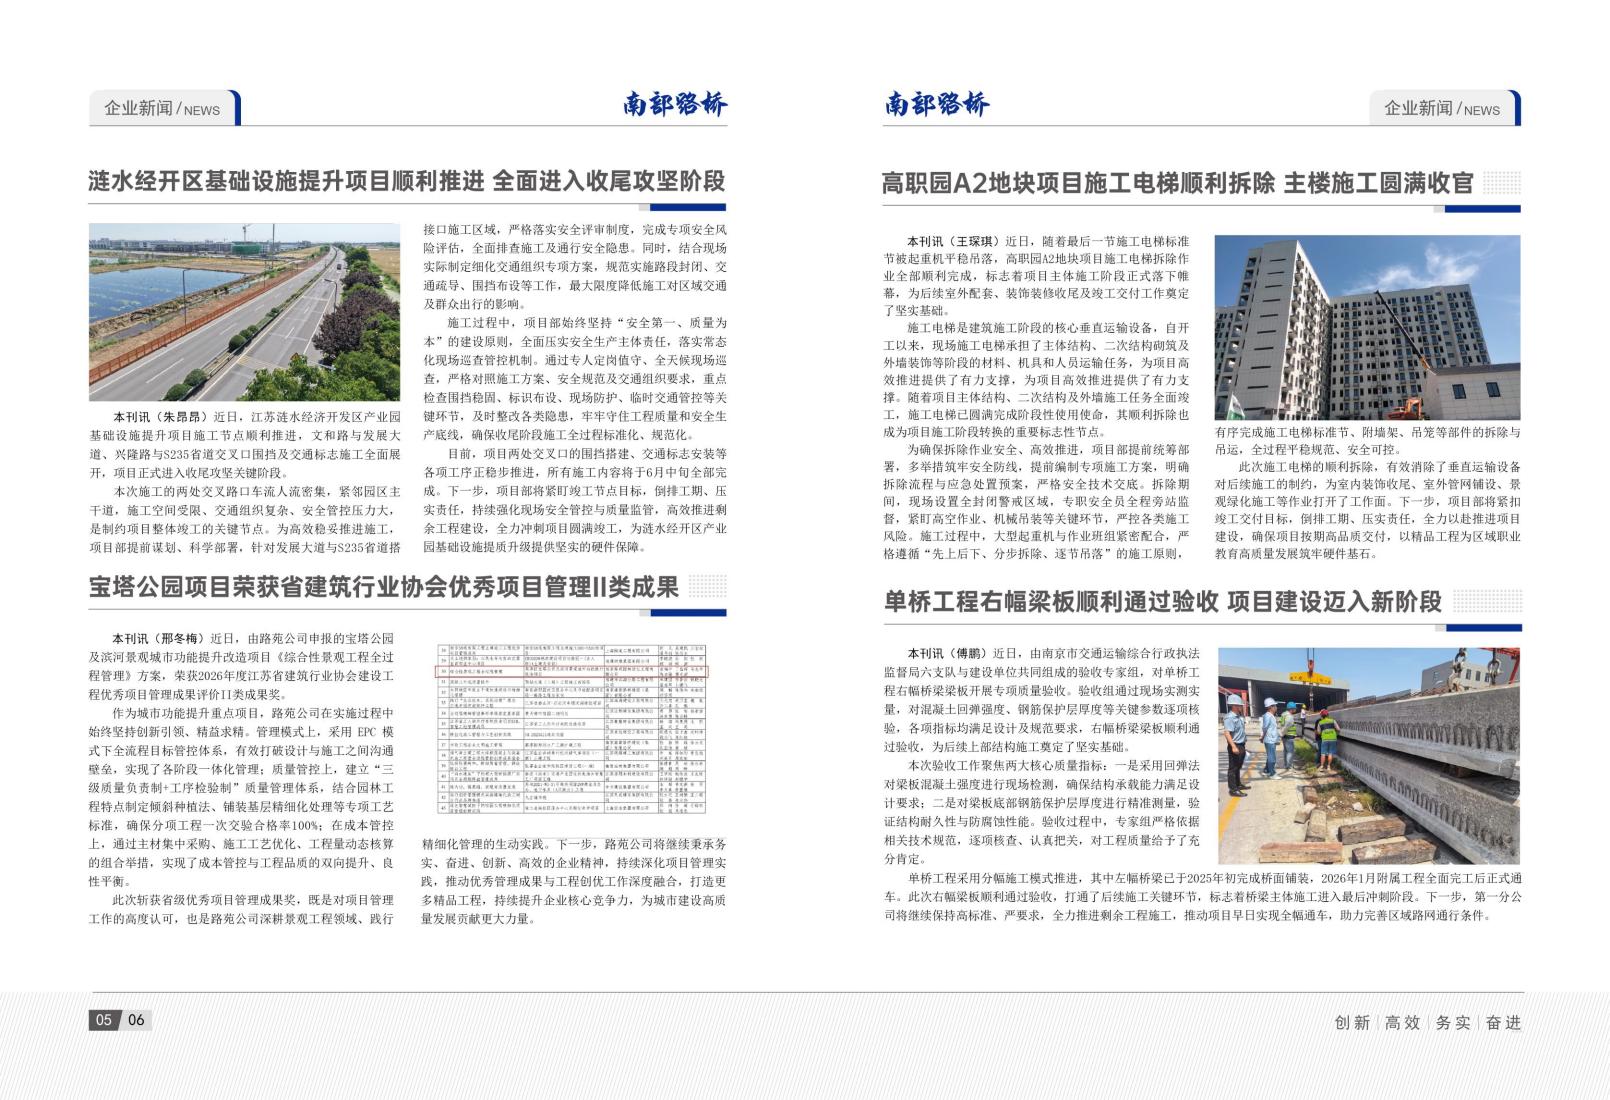Click byline 本刊讯（邢冬梅）
Viewport: 1610px width, 1100px height.
[x=158, y=638]
